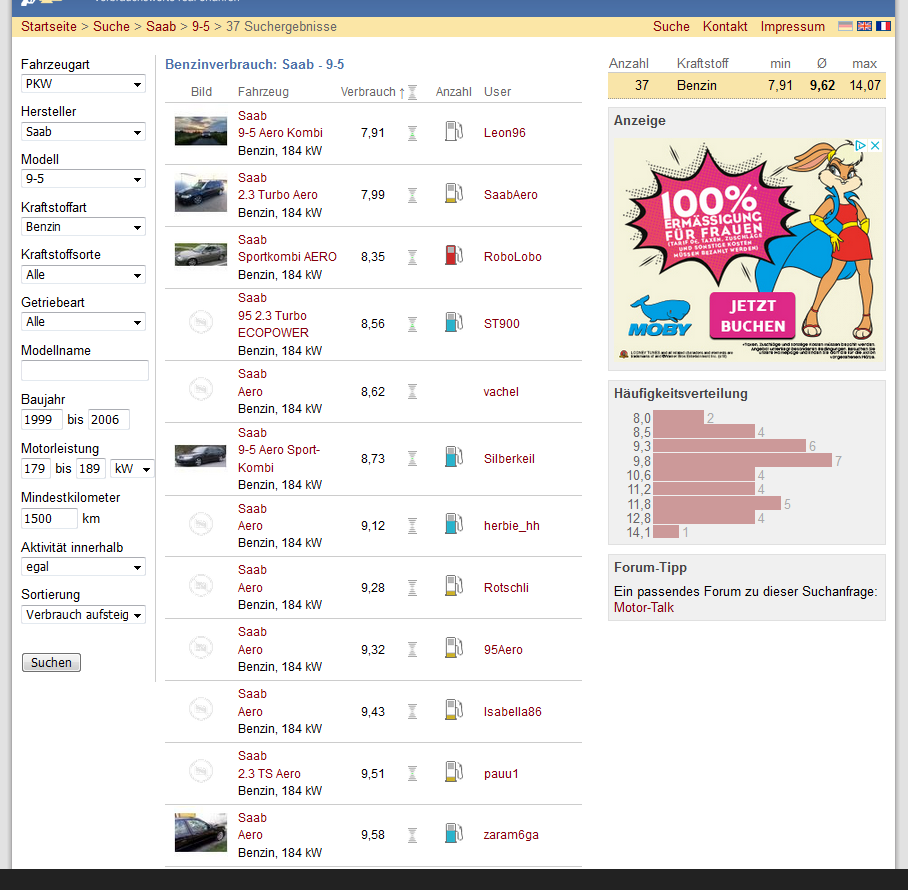Go to Startseite in the breadcrumb
The image size is (908, 890).
point(49,27)
